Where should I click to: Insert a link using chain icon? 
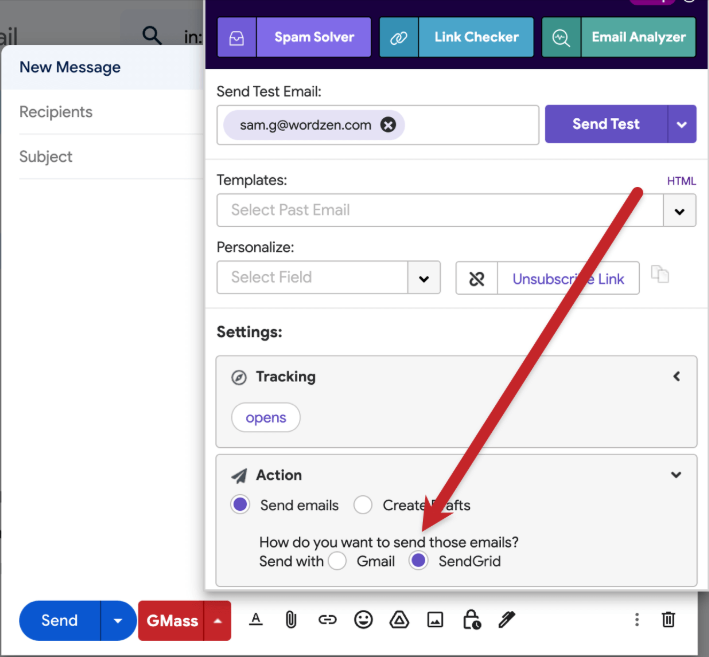click(x=327, y=619)
